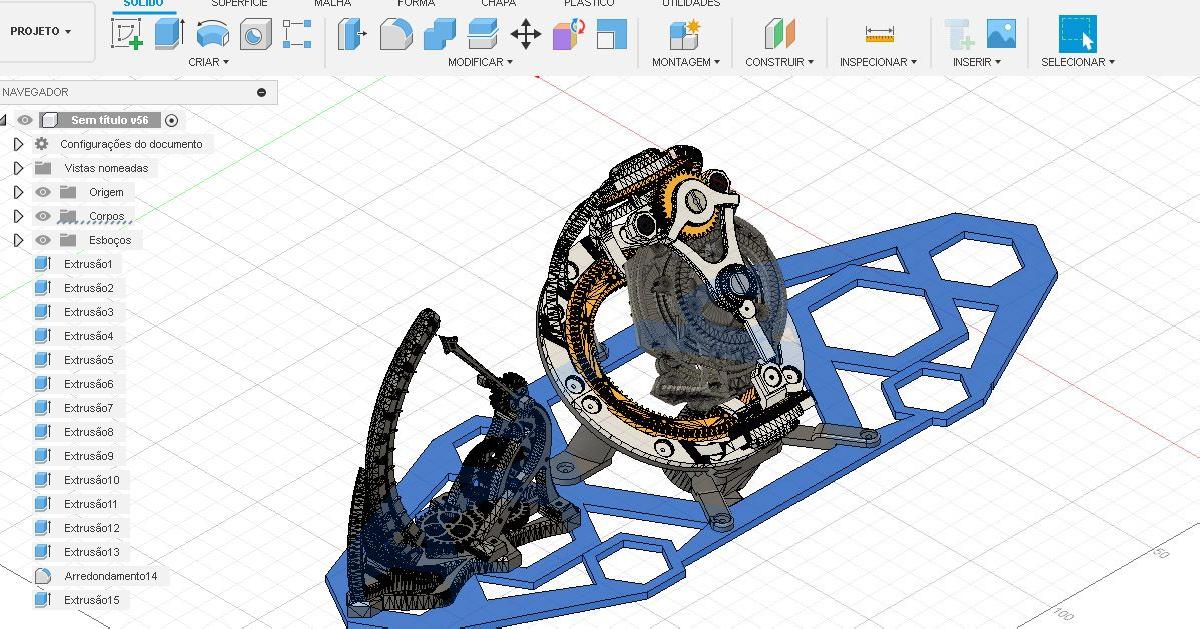Viewport: 1200px width, 629px height.
Task: Activate radio button beside Sem título v56
Action: 171,120
